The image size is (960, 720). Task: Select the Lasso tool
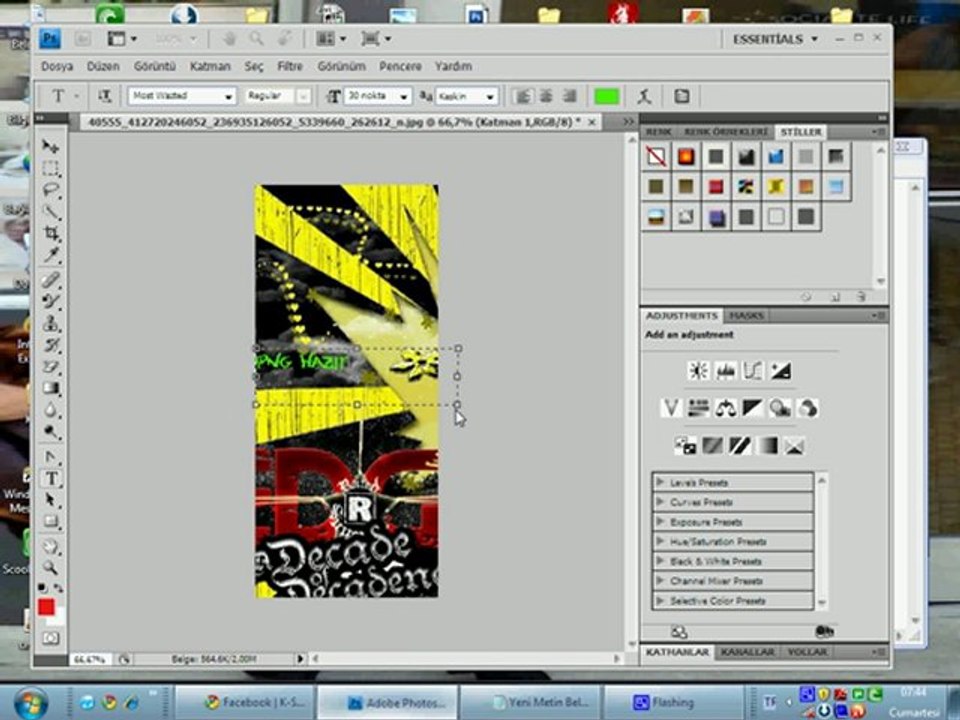50,190
